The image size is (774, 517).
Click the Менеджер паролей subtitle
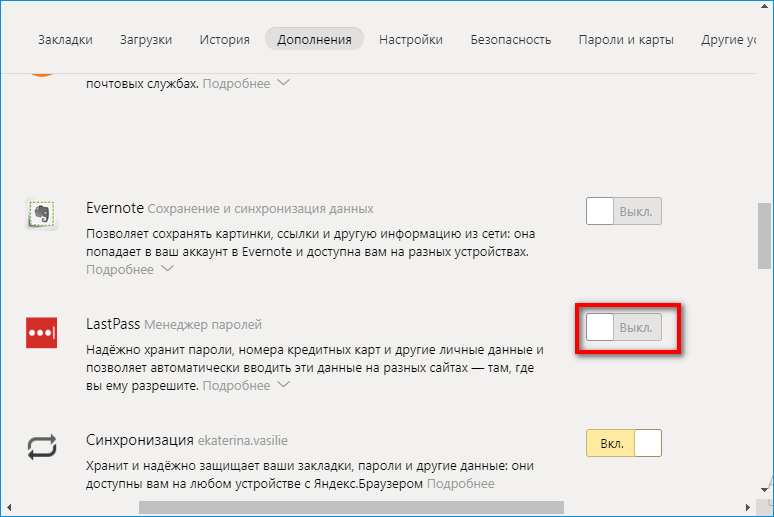[203, 324]
